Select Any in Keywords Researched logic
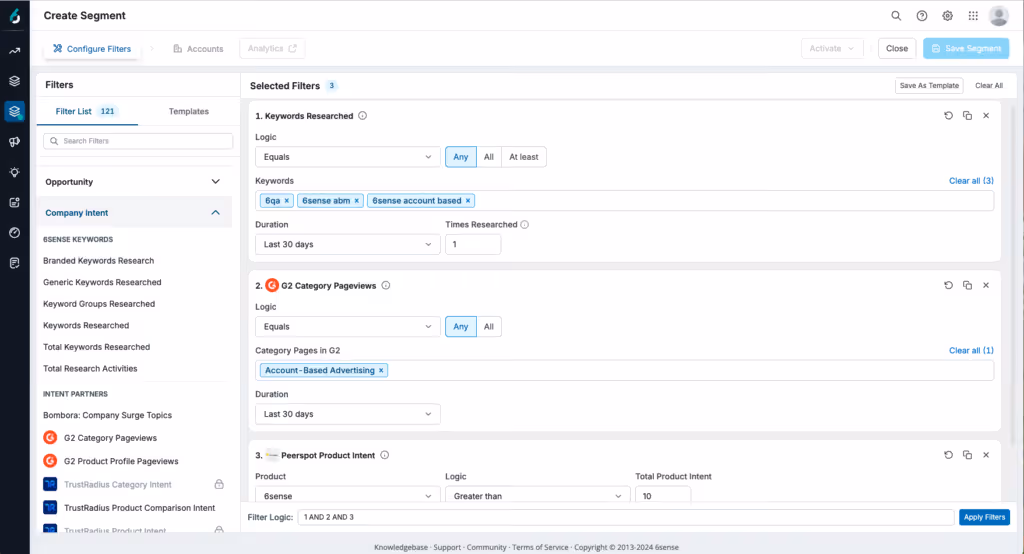Image resolution: width=1024 pixels, height=554 pixels. 460,157
